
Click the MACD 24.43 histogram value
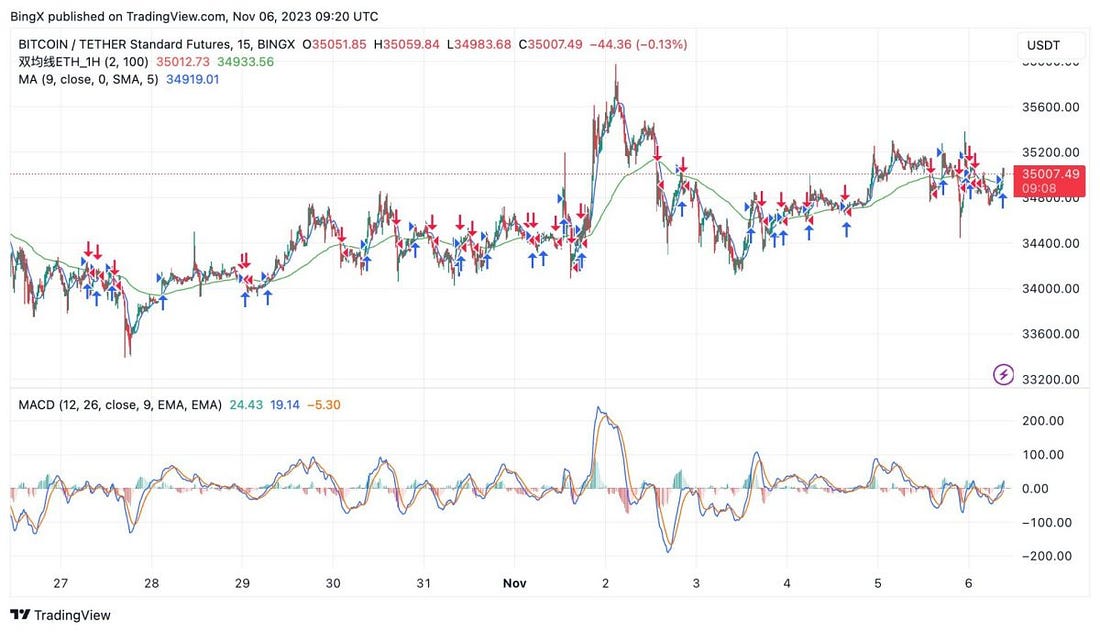tap(246, 405)
